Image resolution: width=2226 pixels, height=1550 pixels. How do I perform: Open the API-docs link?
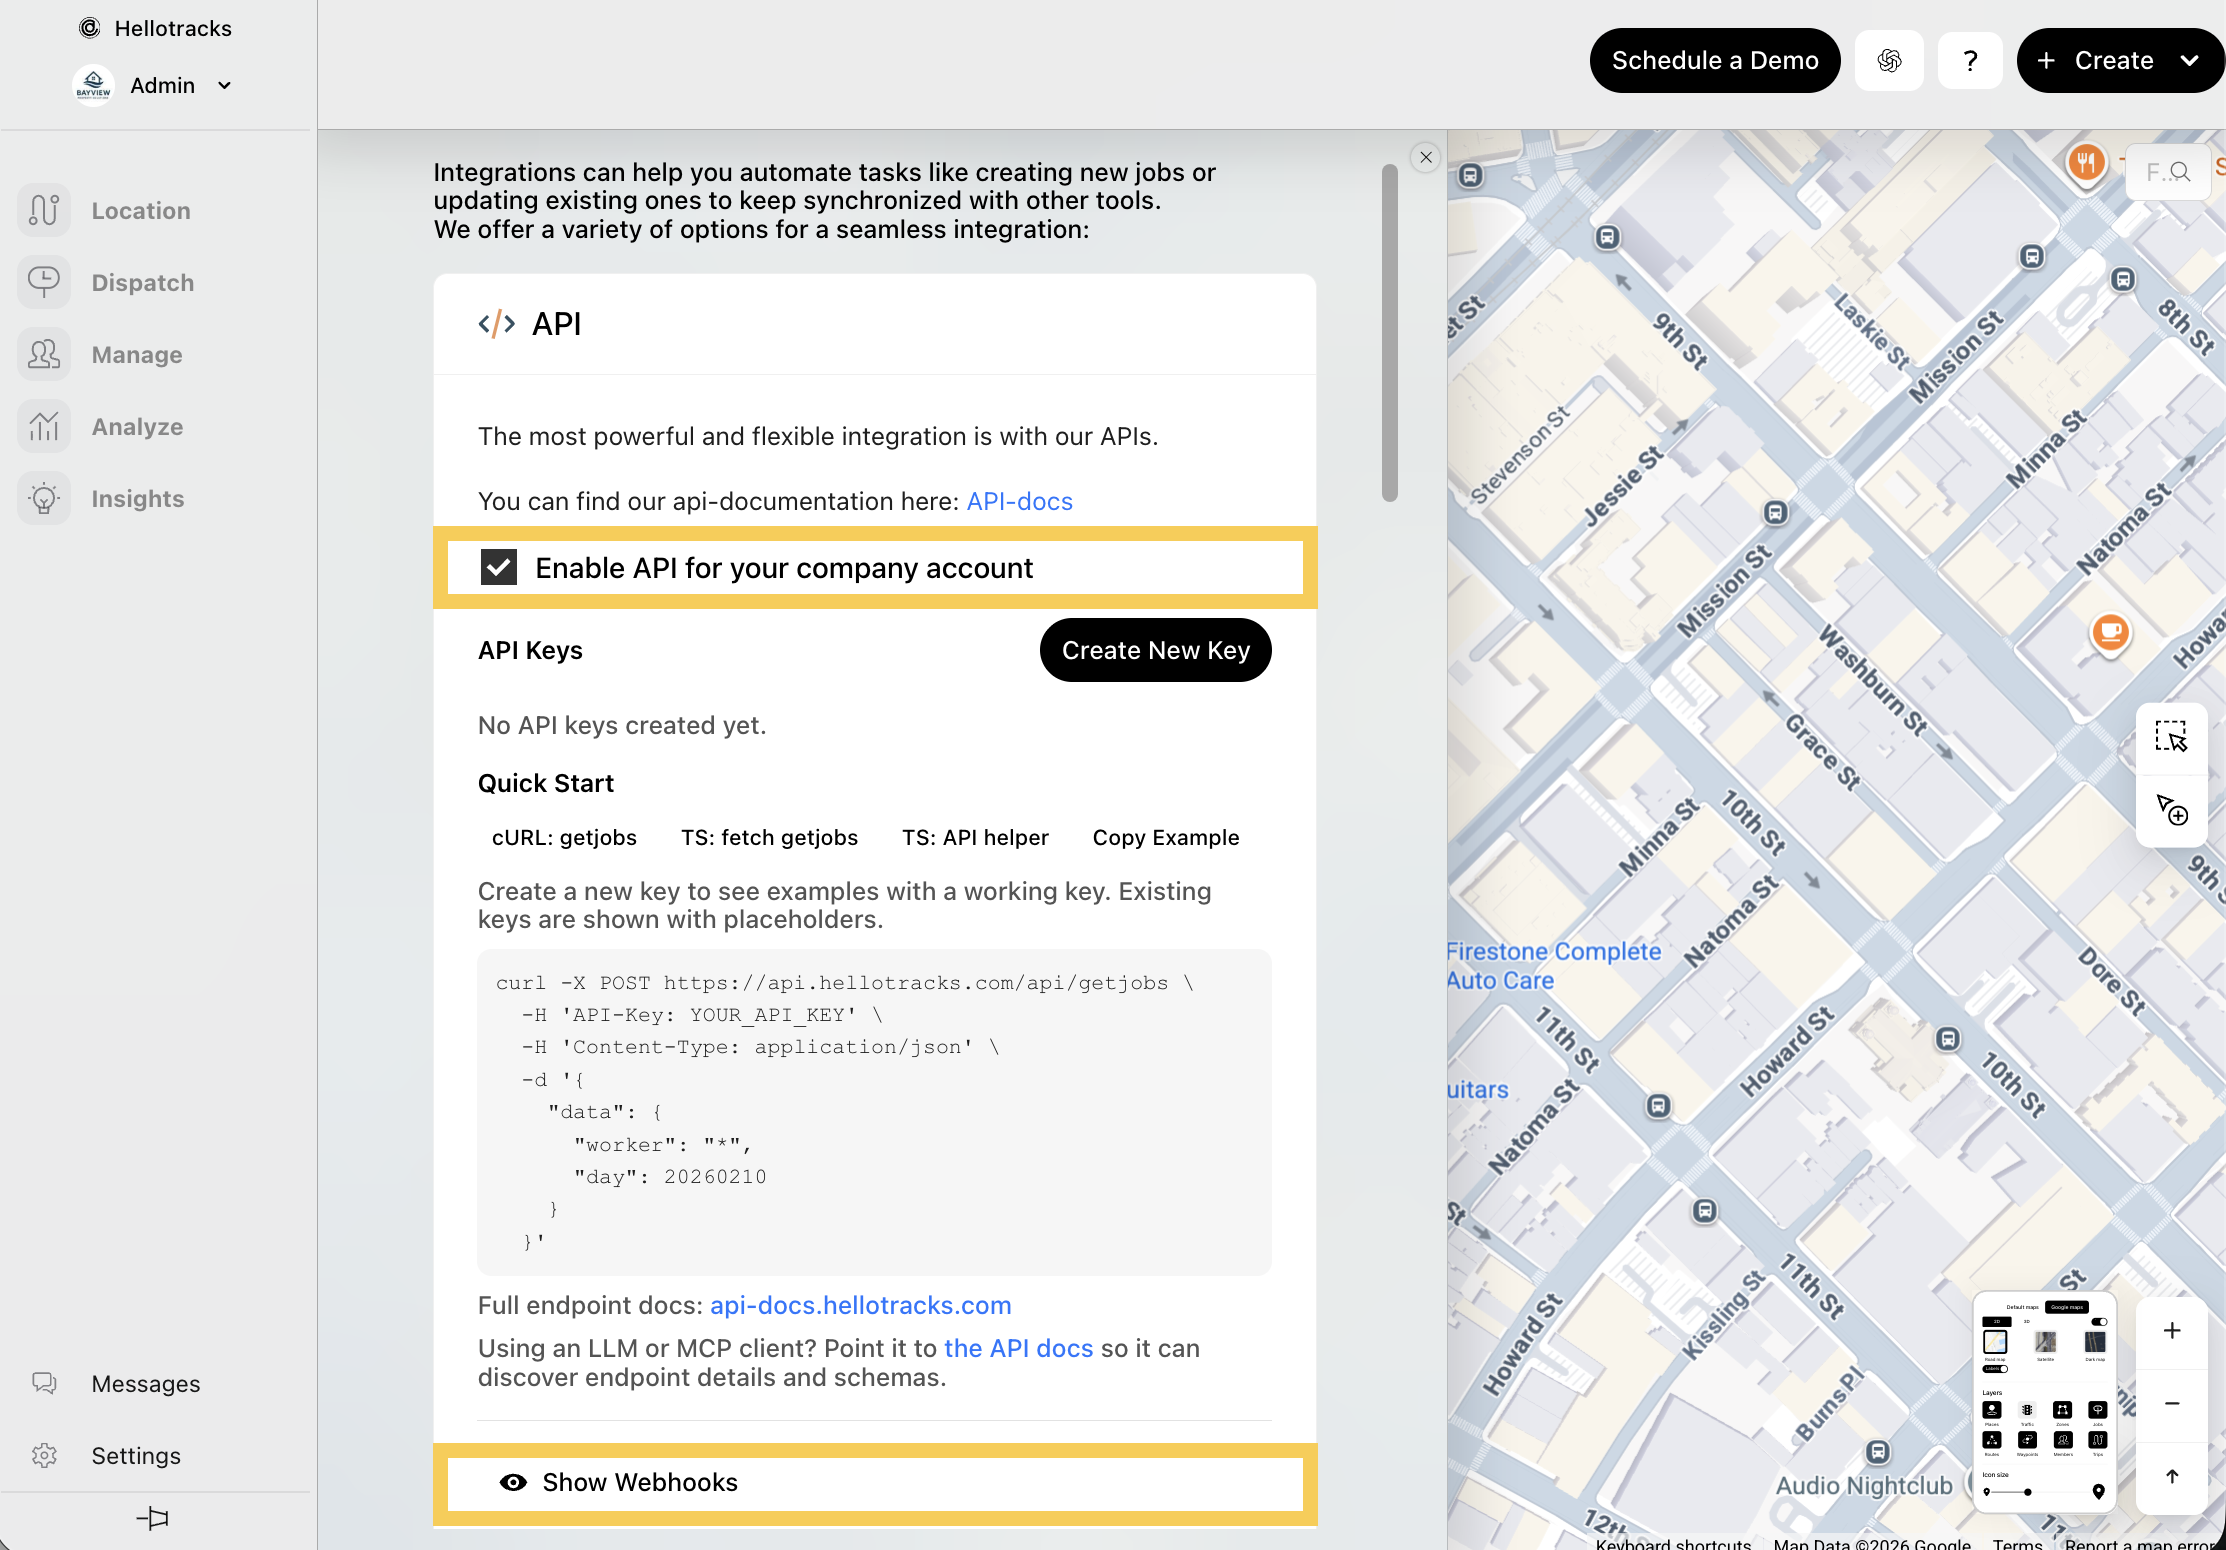pyautogui.click(x=1019, y=501)
